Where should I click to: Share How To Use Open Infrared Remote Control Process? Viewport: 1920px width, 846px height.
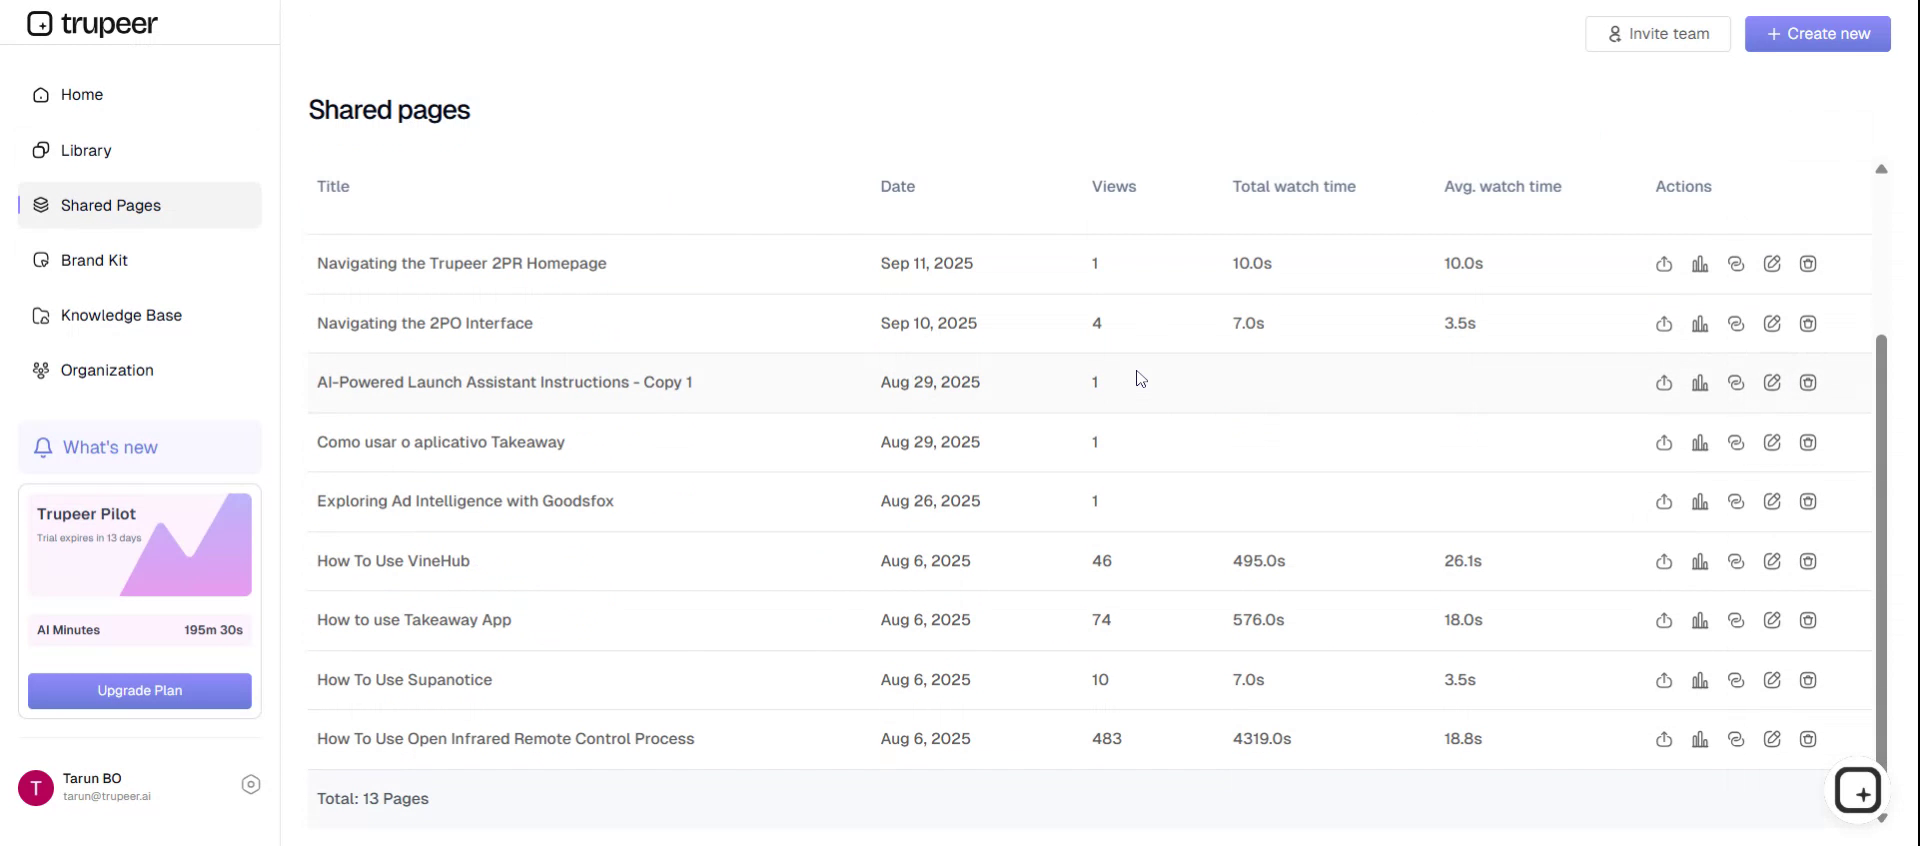tap(1664, 739)
